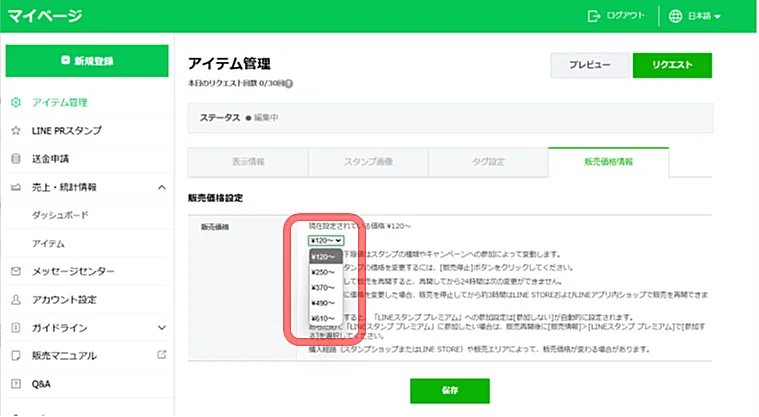759x417 pixels.
Task: Click the external link icon beside 販売マニュアル
Action: coord(162,355)
